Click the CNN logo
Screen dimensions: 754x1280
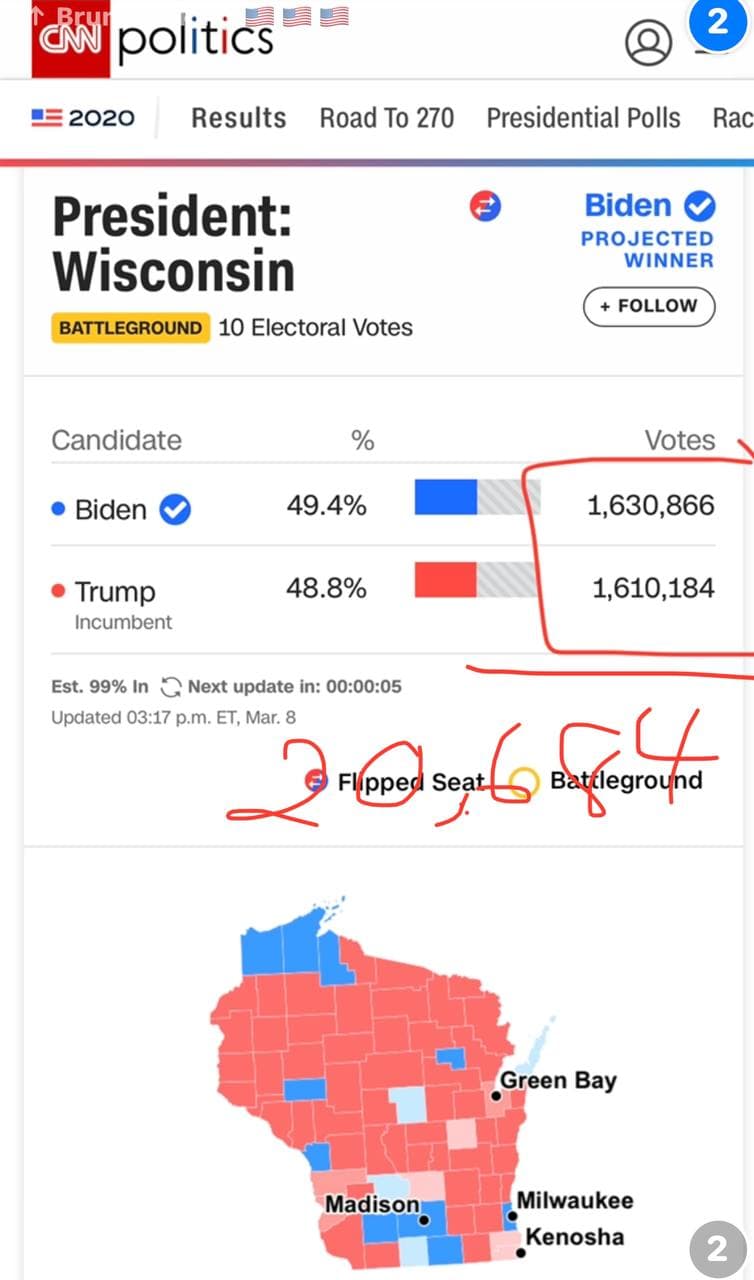[72, 39]
